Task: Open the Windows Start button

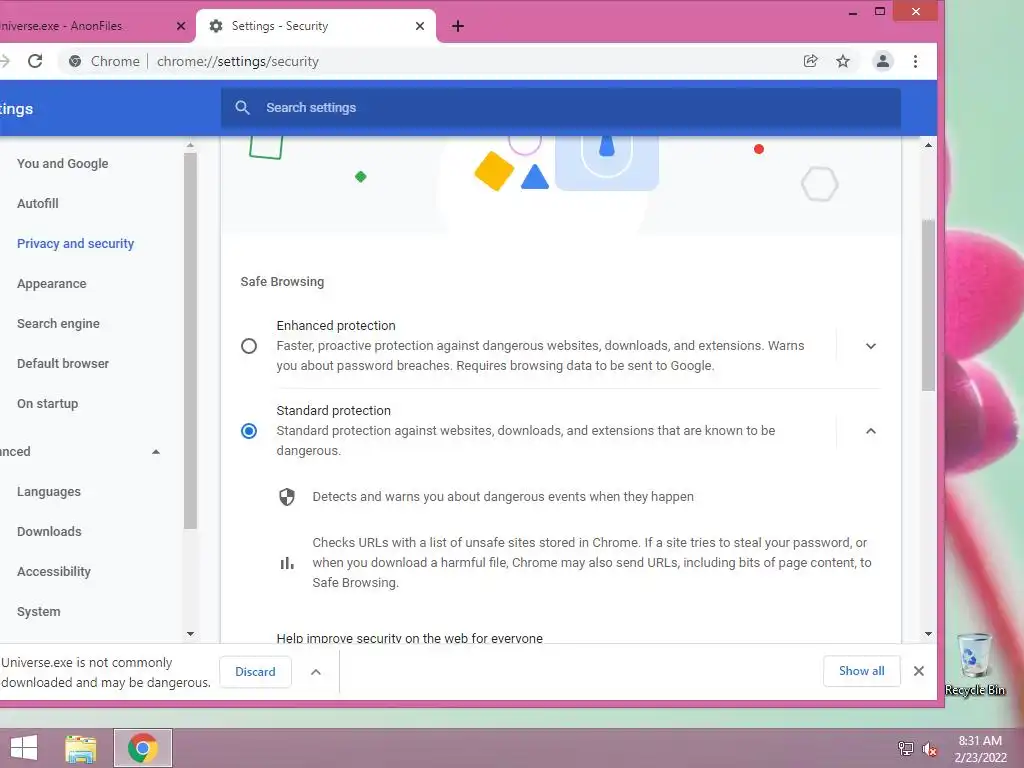Action: 24,748
